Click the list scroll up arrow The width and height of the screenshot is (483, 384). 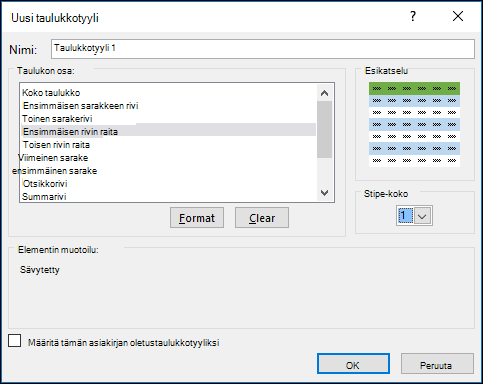pyautogui.click(x=324, y=93)
